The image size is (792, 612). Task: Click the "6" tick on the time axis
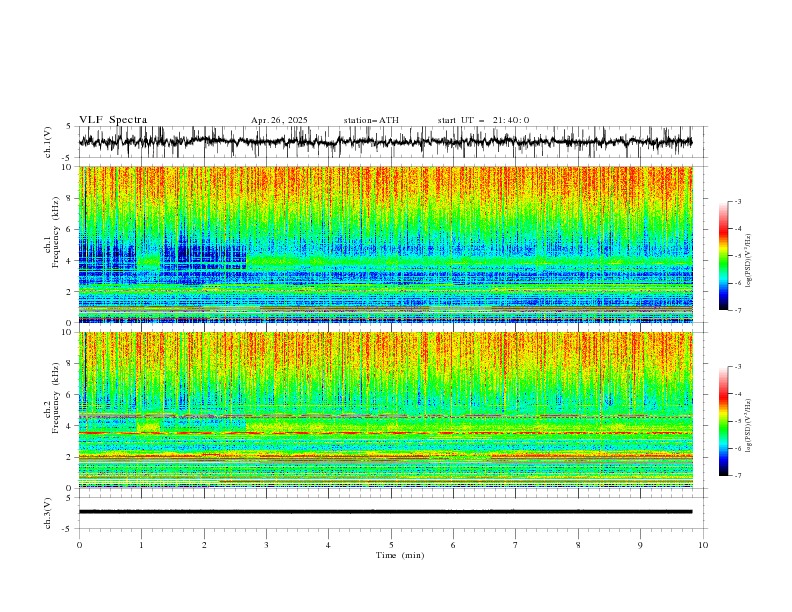click(453, 545)
